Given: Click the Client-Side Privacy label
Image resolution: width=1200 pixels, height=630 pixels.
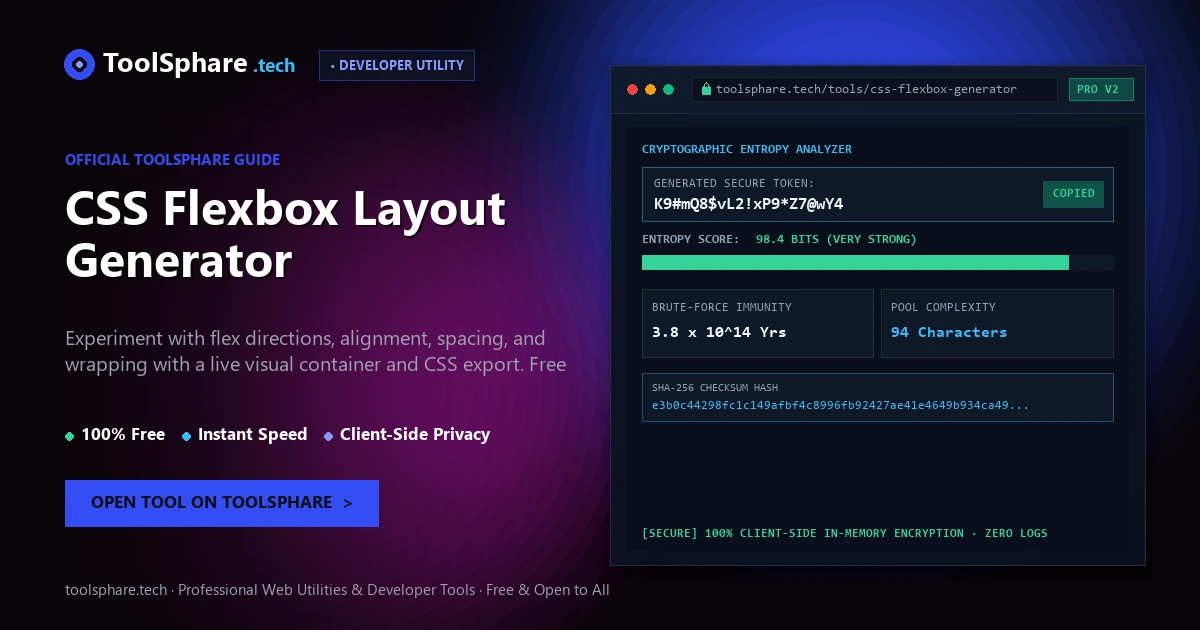Looking at the screenshot, I should pos(415,435).
